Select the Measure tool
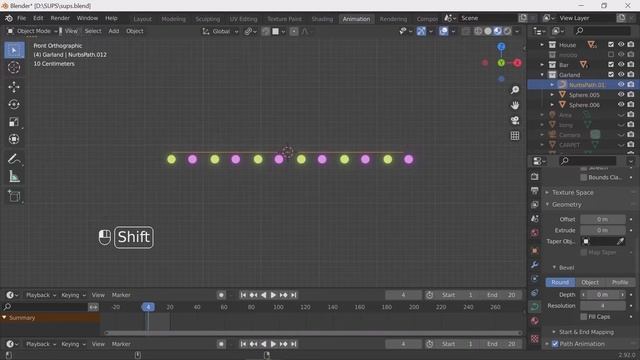 point(14,176)
